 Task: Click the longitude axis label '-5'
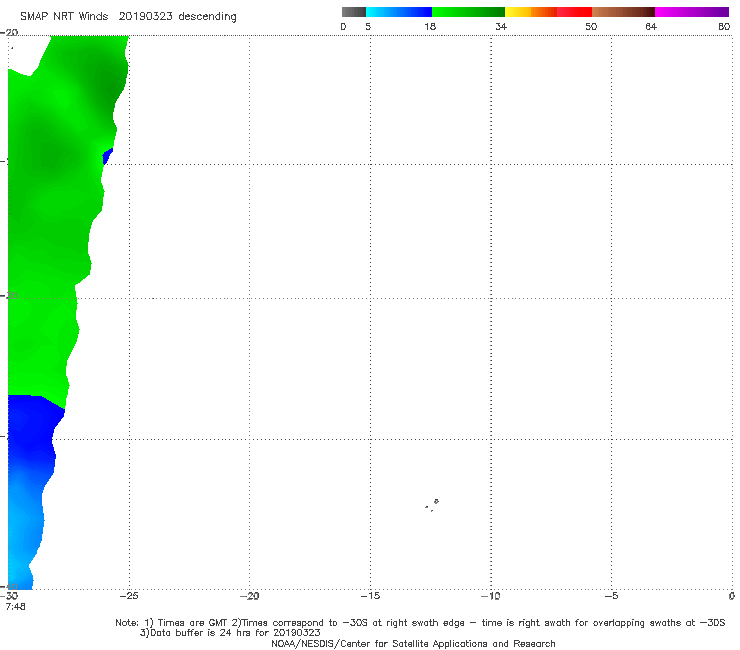[x=611, y=596]
